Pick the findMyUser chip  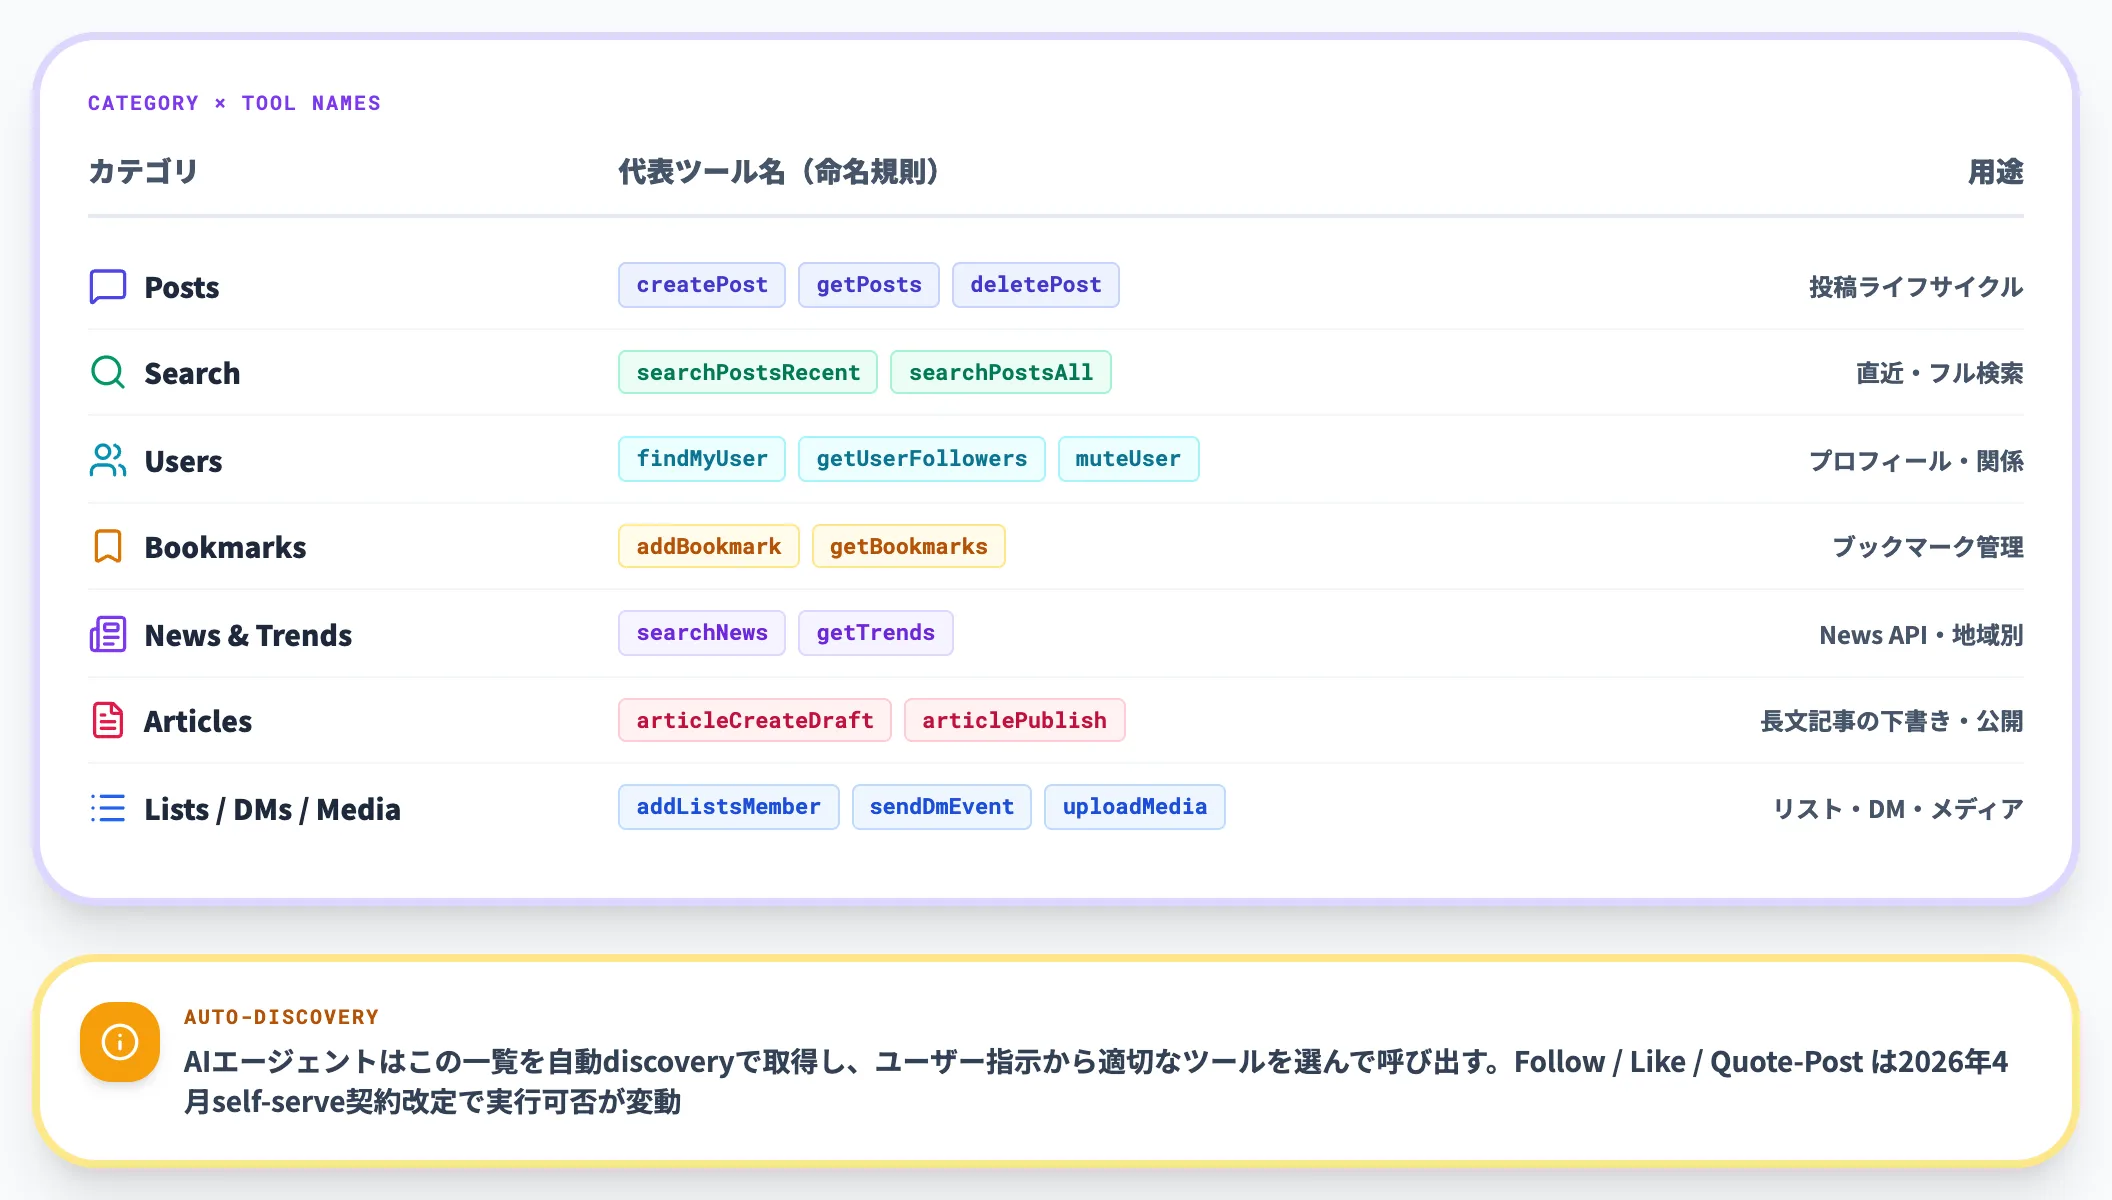702,459
